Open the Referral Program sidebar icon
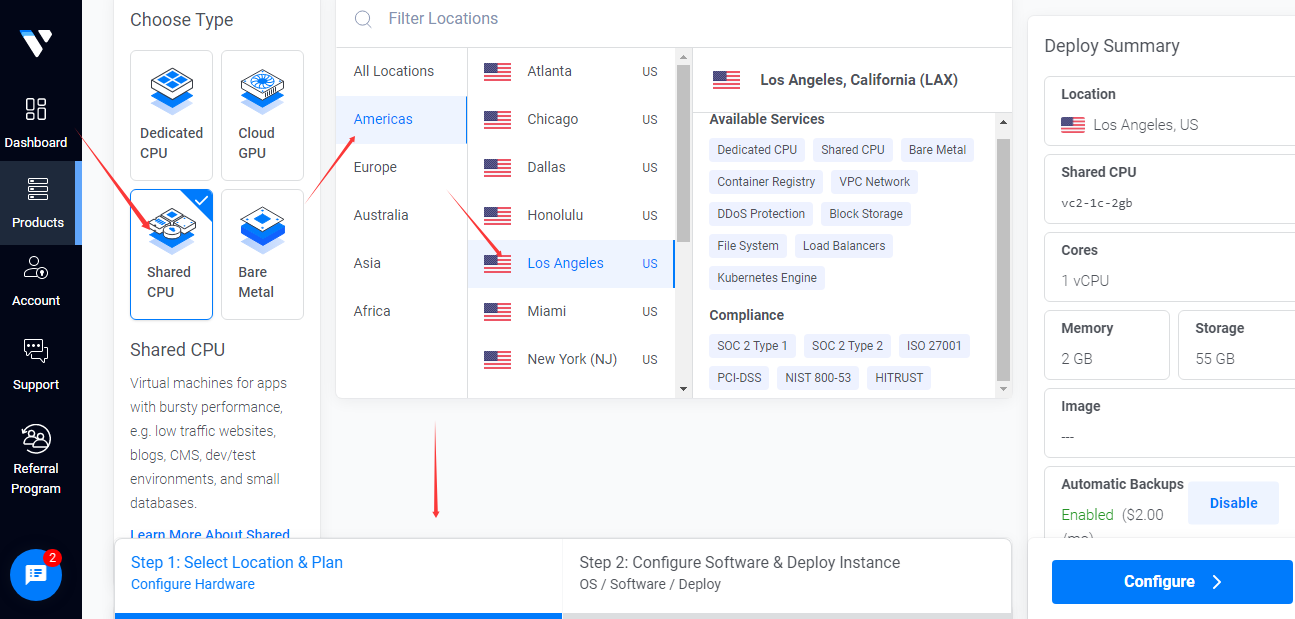 [x=36, y=439]
